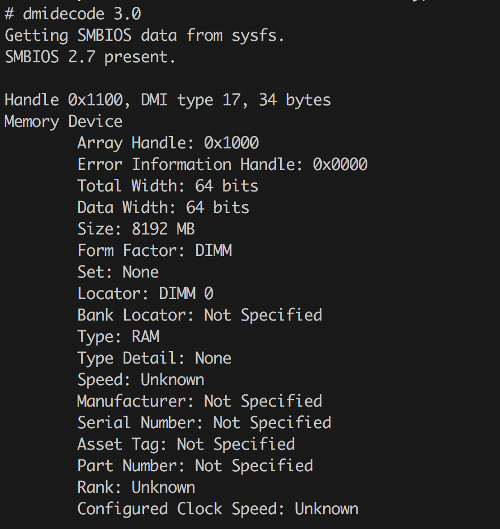Click the Configured Clock Speed line

(x=218, y=509)
